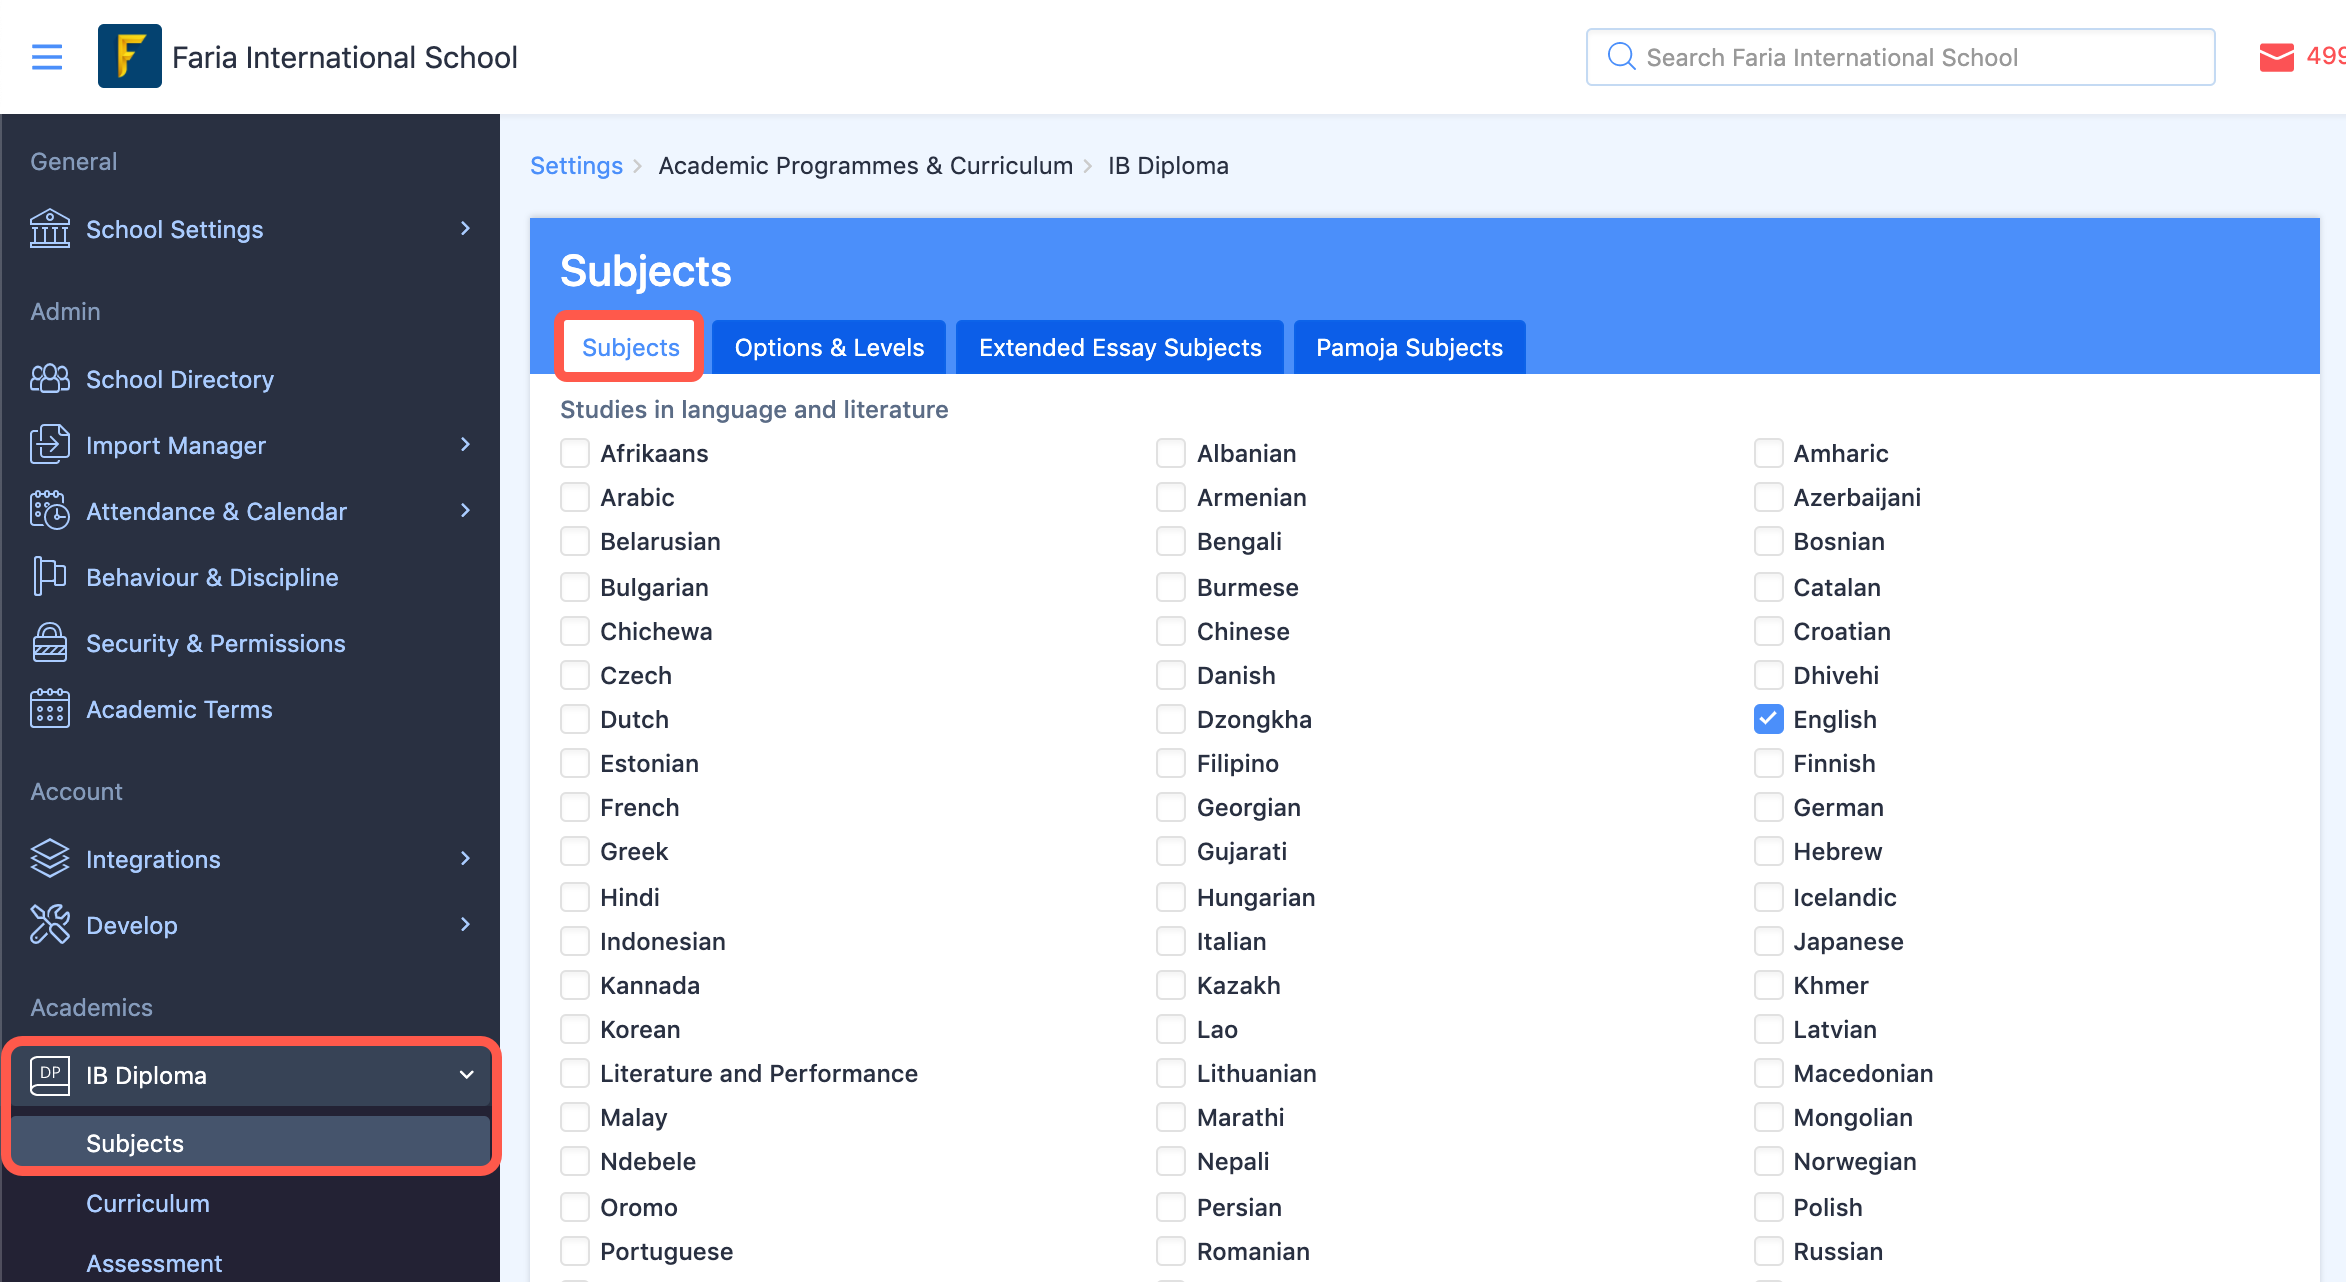The image size is (2346, 1282).
Task: Collapse the IB Diploma section chevron
Action: (466, 1075)
